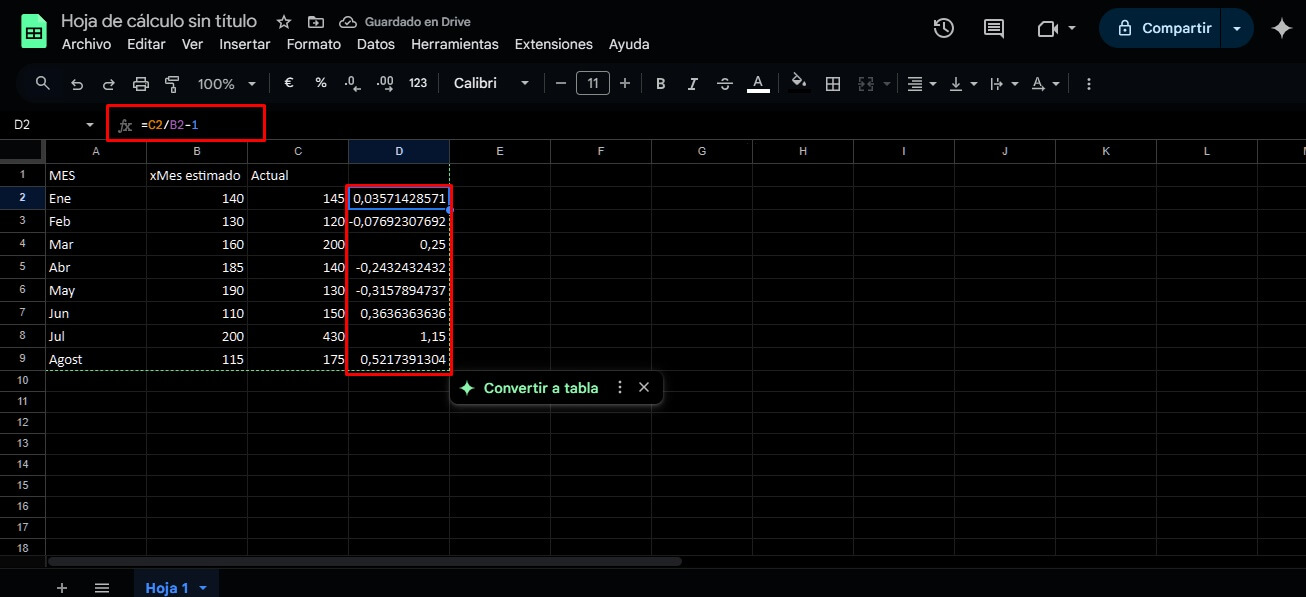
Task: Open the text wrapping dropdown
Action: click(1003, 84)
